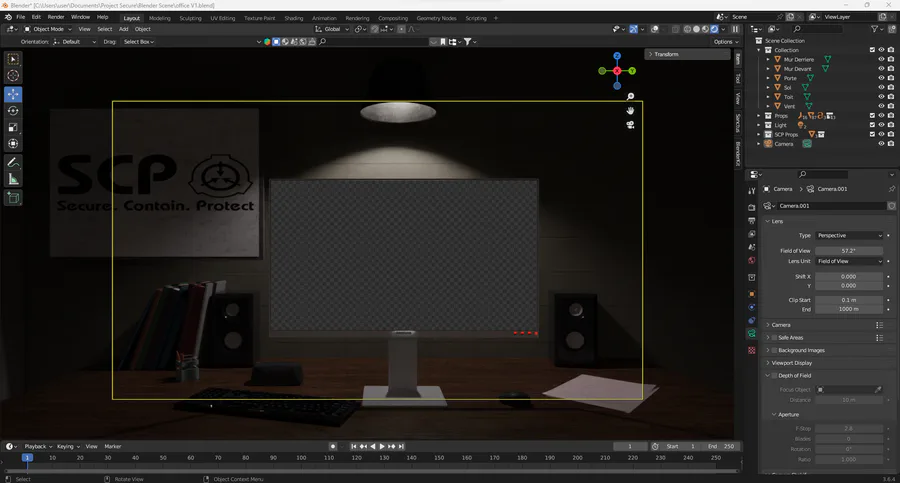
Task: Open the Output properties tab
Action: [752, 221]
